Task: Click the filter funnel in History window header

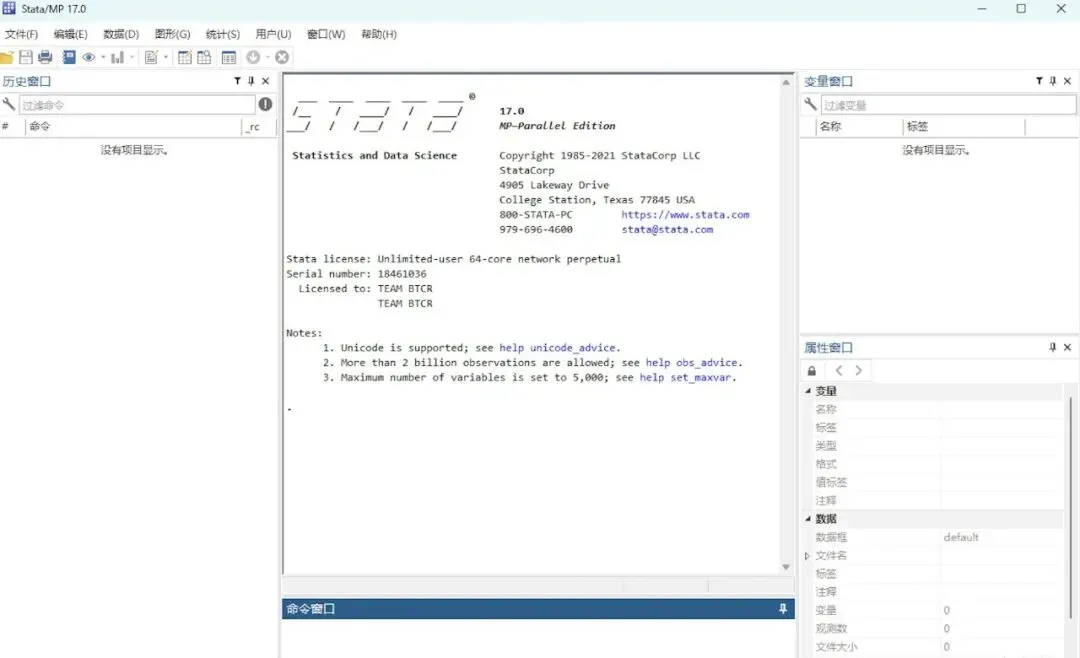Action: point(238,81)
